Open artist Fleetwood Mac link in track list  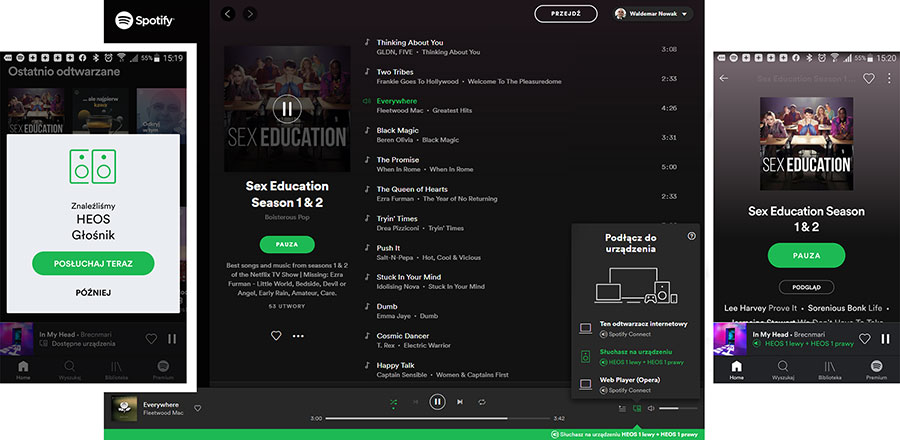point(401,110)
